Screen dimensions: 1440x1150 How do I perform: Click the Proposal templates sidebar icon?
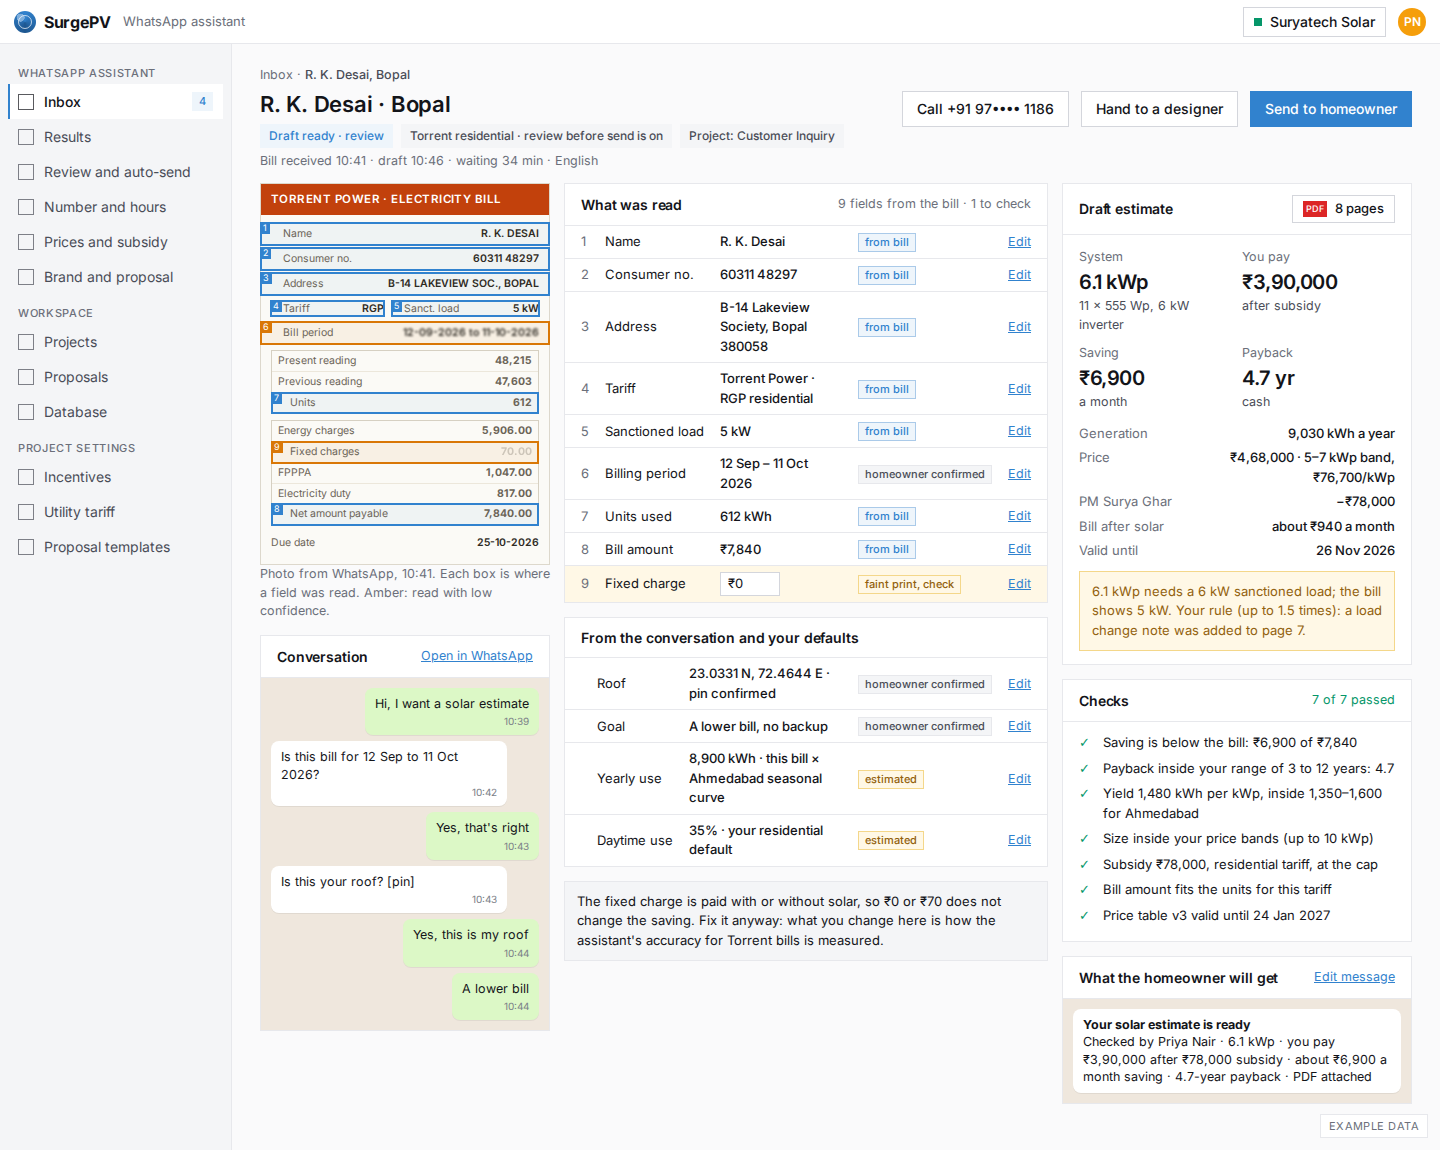click(x=26, y=547)
